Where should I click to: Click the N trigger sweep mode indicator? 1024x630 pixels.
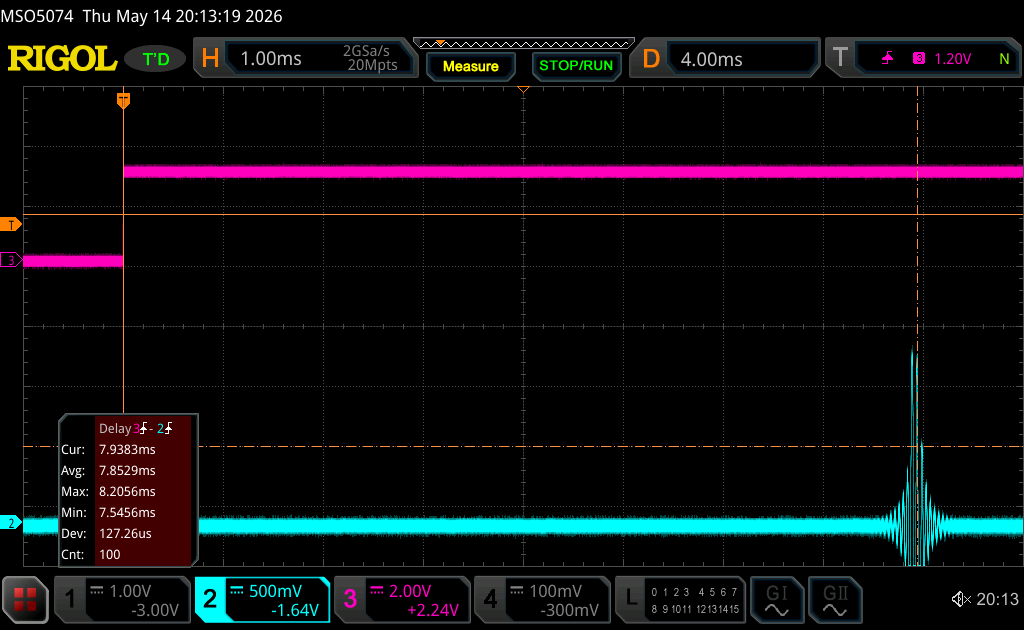click(1004, 59)
